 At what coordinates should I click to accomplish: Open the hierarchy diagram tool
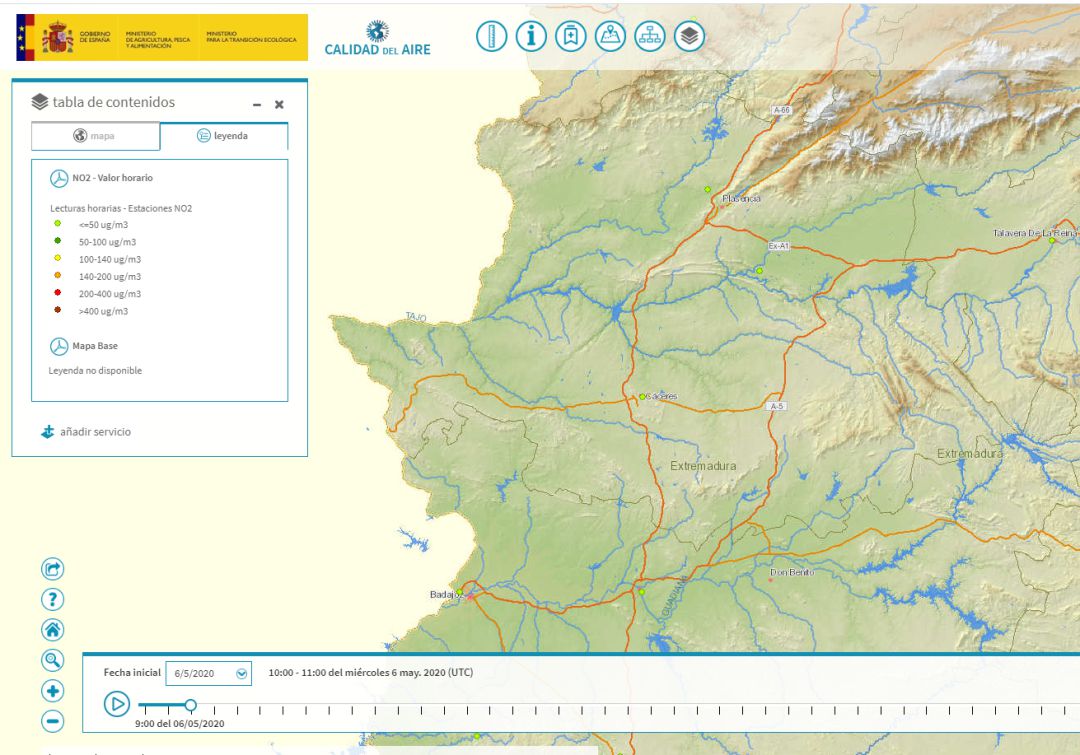[650, 36]
